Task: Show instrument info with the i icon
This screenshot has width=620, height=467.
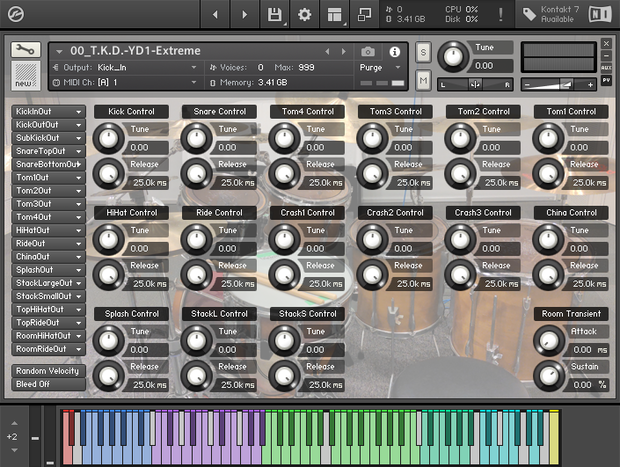Action: (394, 52)
